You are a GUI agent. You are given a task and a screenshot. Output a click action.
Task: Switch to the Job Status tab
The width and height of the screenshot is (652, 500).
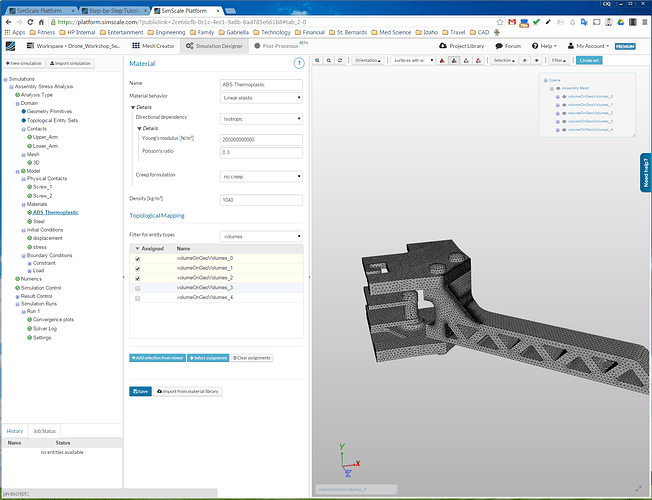pos(45,431)
